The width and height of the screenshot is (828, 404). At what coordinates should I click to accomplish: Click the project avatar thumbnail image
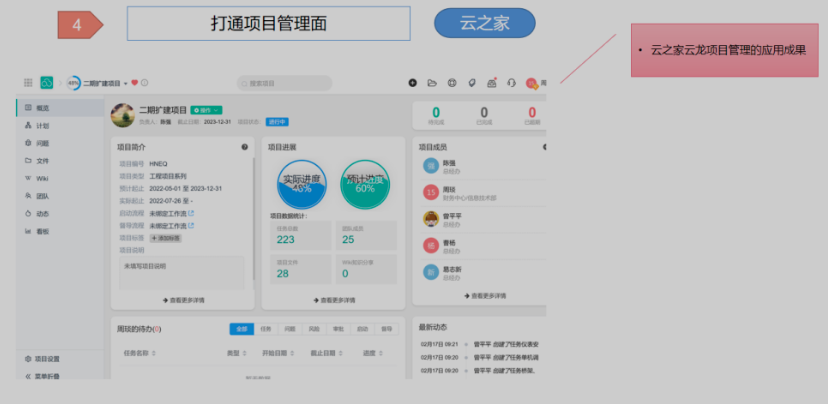tap(123, 115)
